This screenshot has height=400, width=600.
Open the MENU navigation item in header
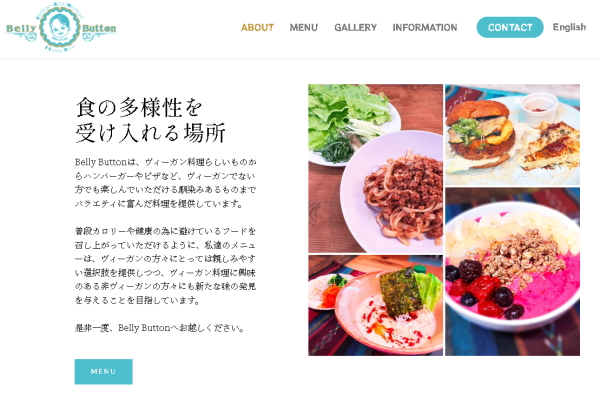click(303, 28)
